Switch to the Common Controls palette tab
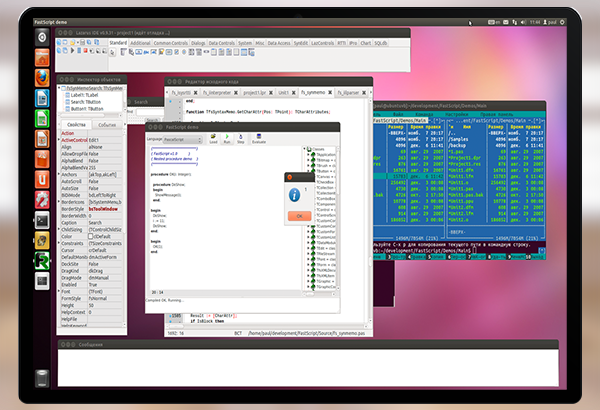600x410 pixels. tap(170, 43)
